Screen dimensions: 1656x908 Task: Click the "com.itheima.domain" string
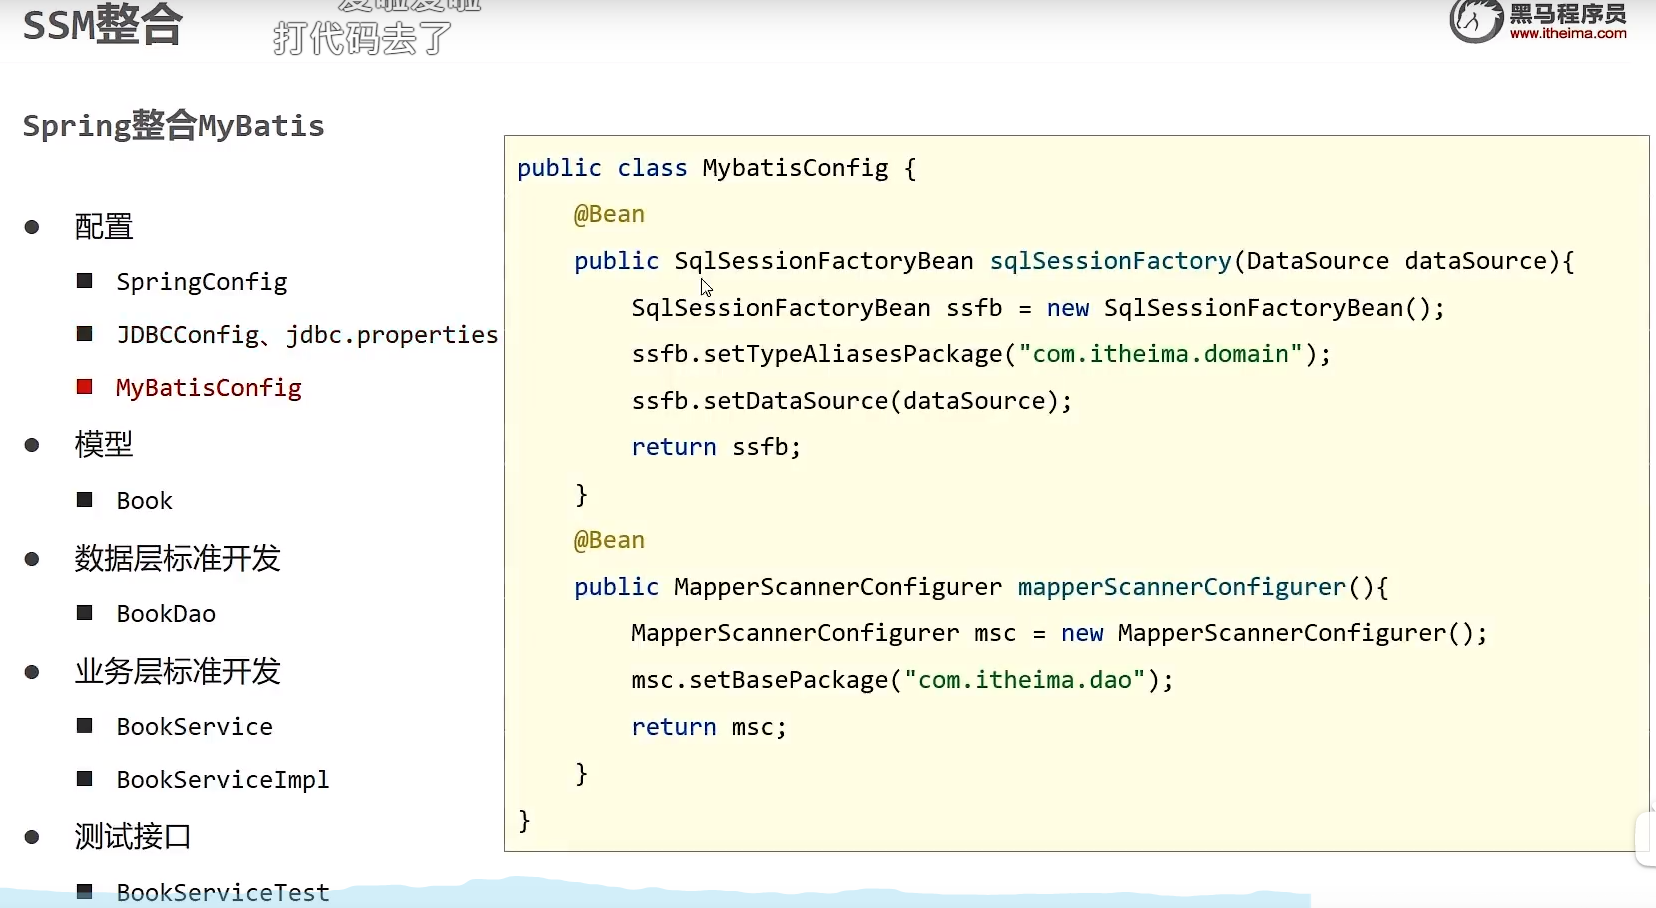tap(1160, 354)
